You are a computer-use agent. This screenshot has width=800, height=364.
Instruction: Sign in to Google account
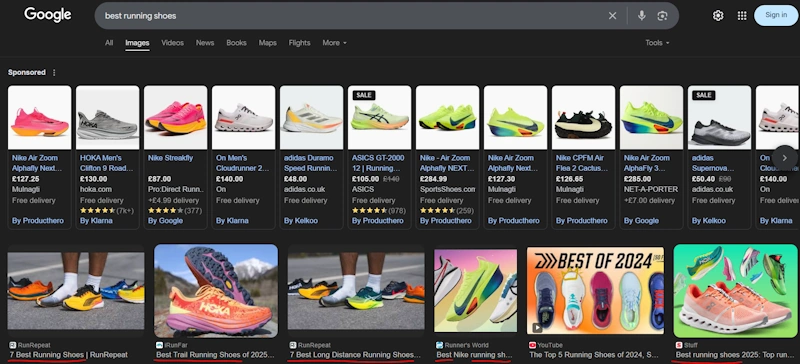tap(776, 15)
